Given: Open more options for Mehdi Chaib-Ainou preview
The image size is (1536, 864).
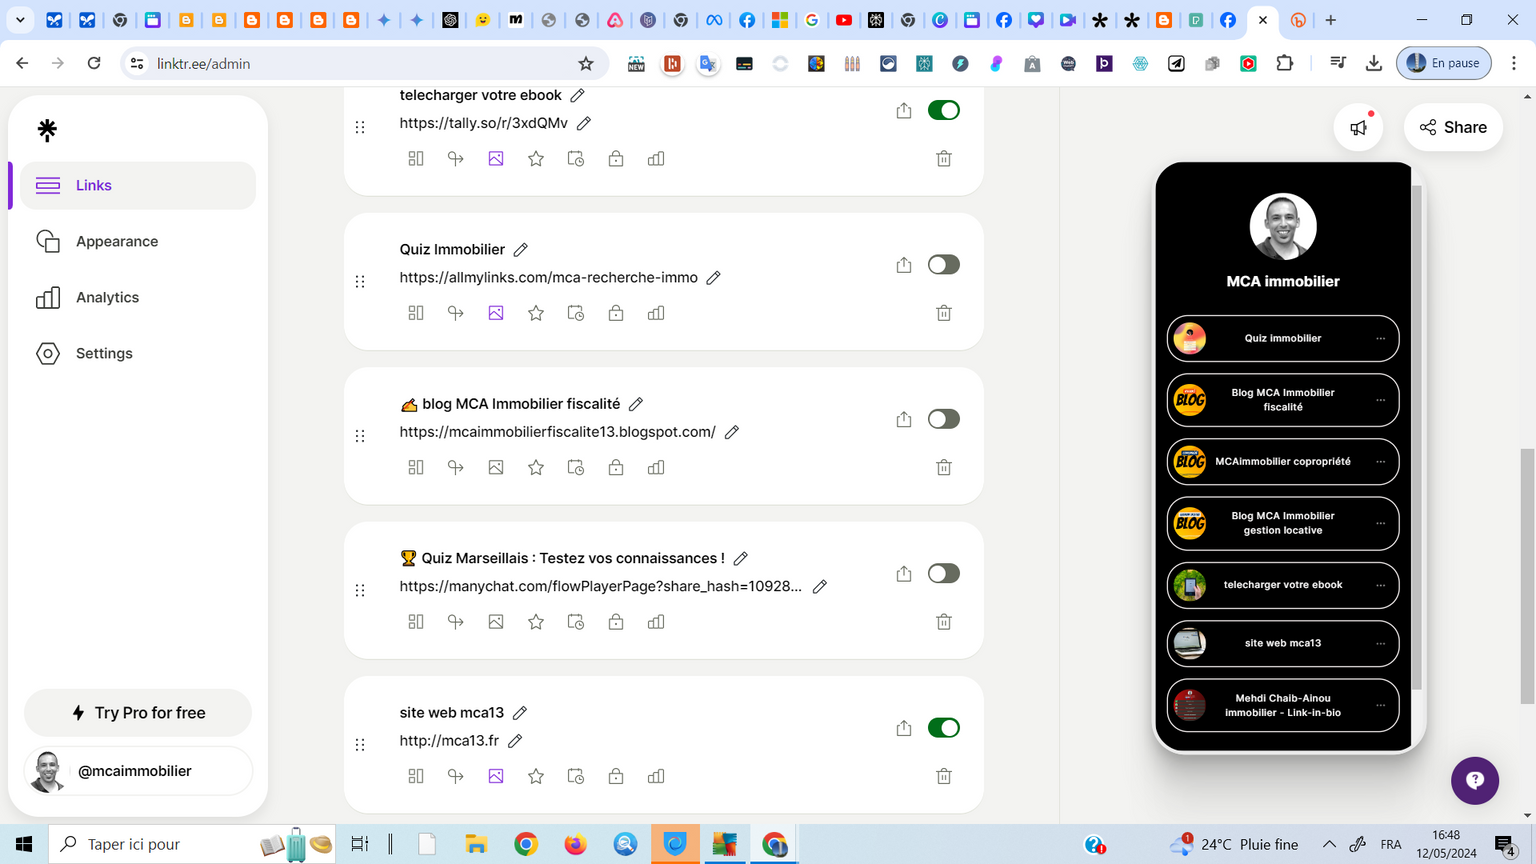Looking at the screenshot, I should tap(1381, 705).
